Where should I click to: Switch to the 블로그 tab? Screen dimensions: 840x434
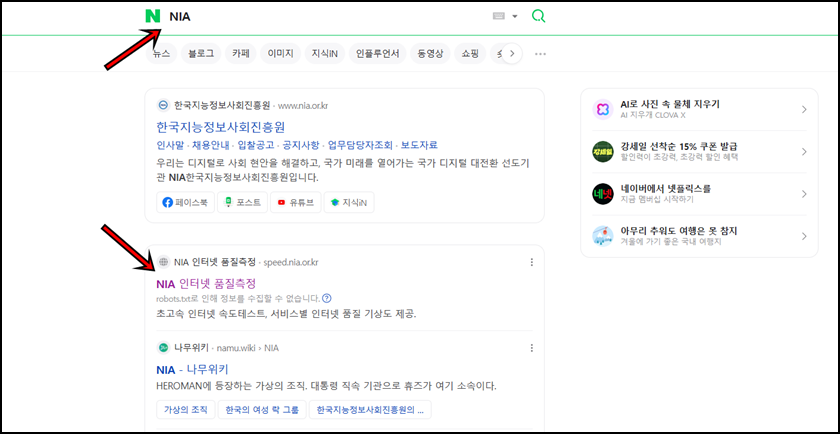tap(201, 54)
